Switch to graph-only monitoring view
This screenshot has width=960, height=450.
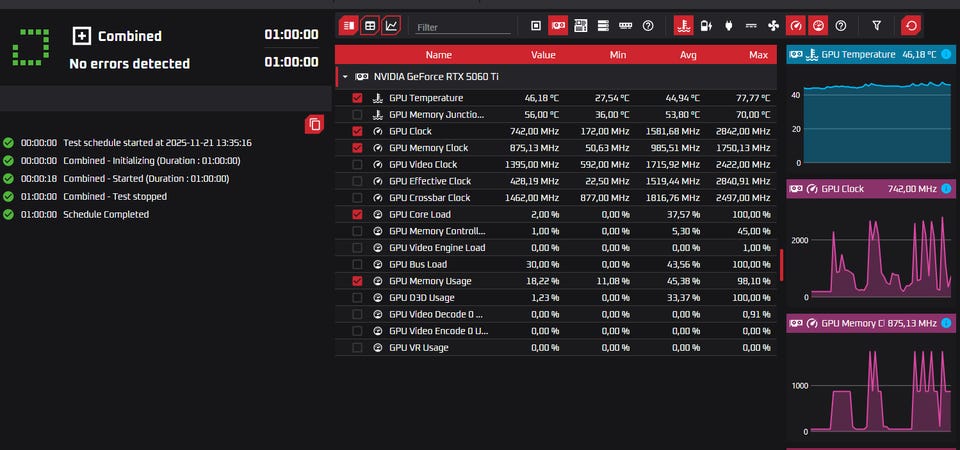coord(391,26)
